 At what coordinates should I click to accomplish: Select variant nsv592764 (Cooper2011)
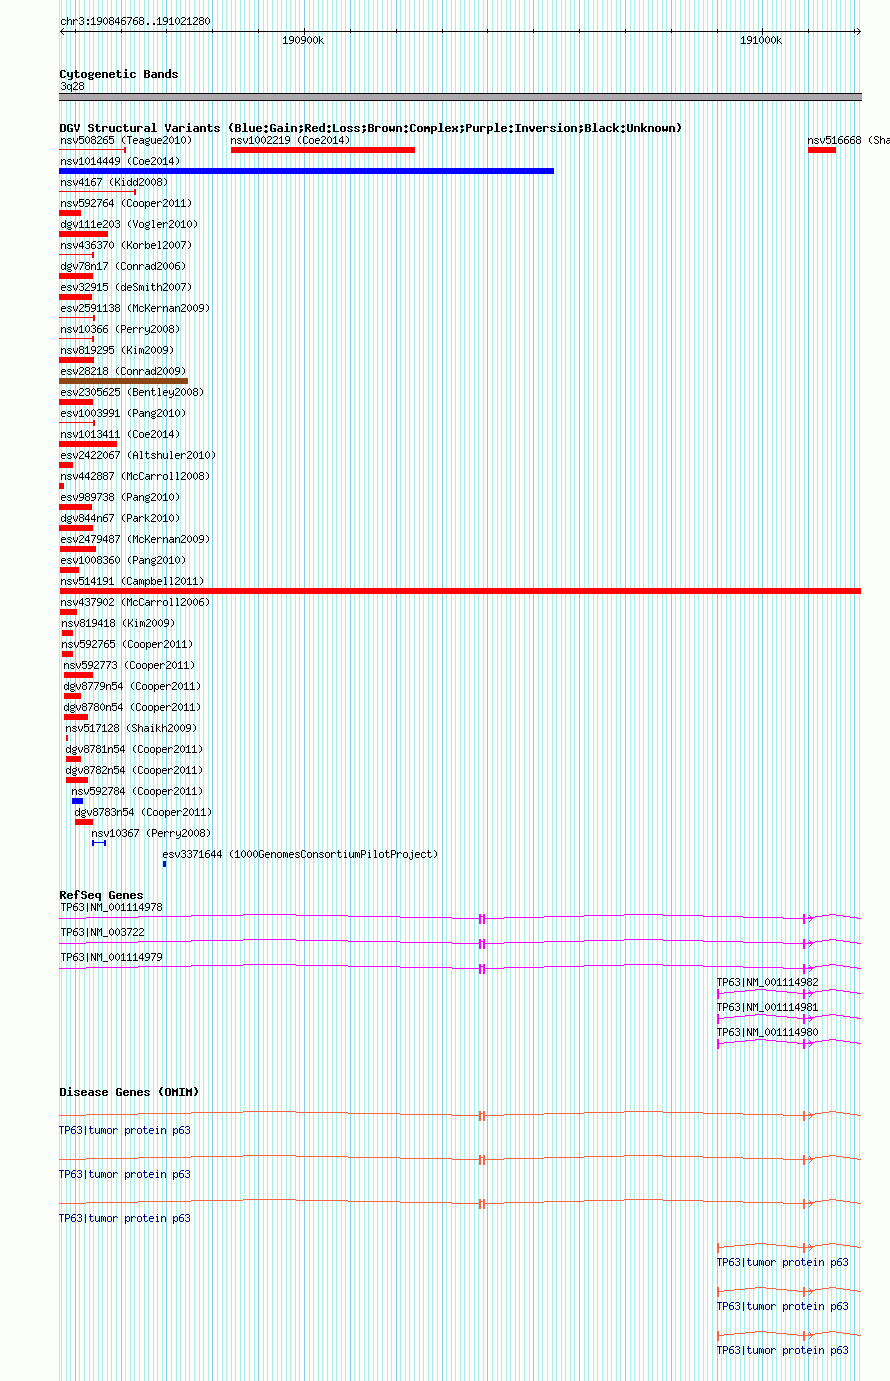pyautogui.click(x=126, y=203)
